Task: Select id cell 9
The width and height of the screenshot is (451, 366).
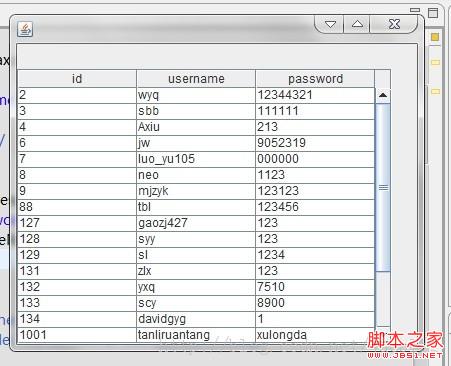Action: coord(77,191)
